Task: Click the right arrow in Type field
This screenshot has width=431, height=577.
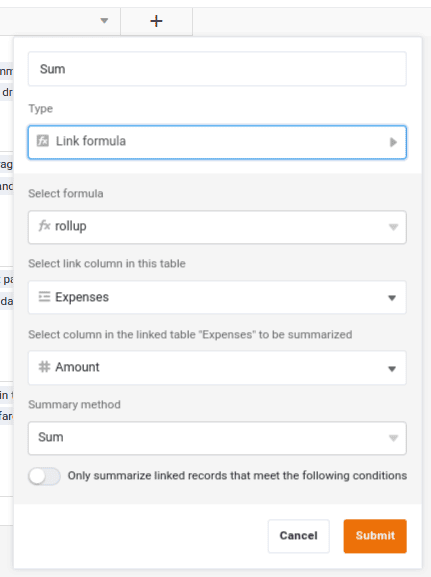Action: [x=393, y=142]
